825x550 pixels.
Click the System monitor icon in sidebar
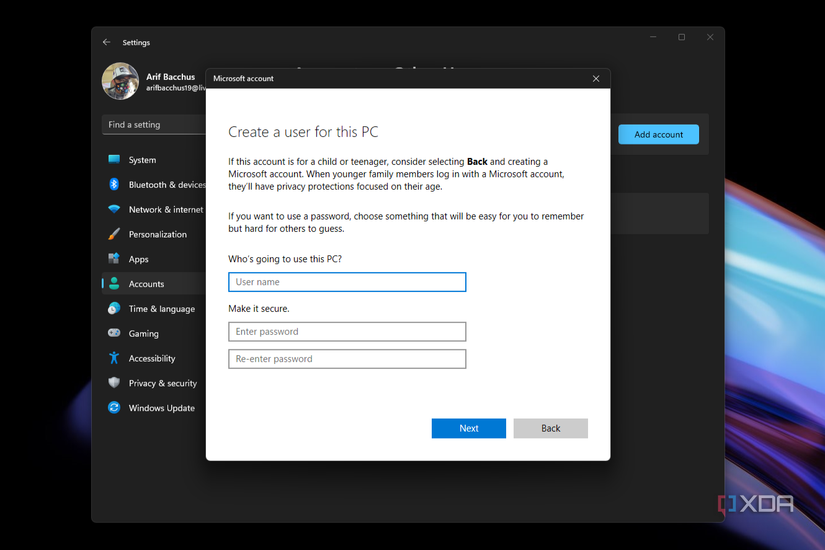click(114, 160)
